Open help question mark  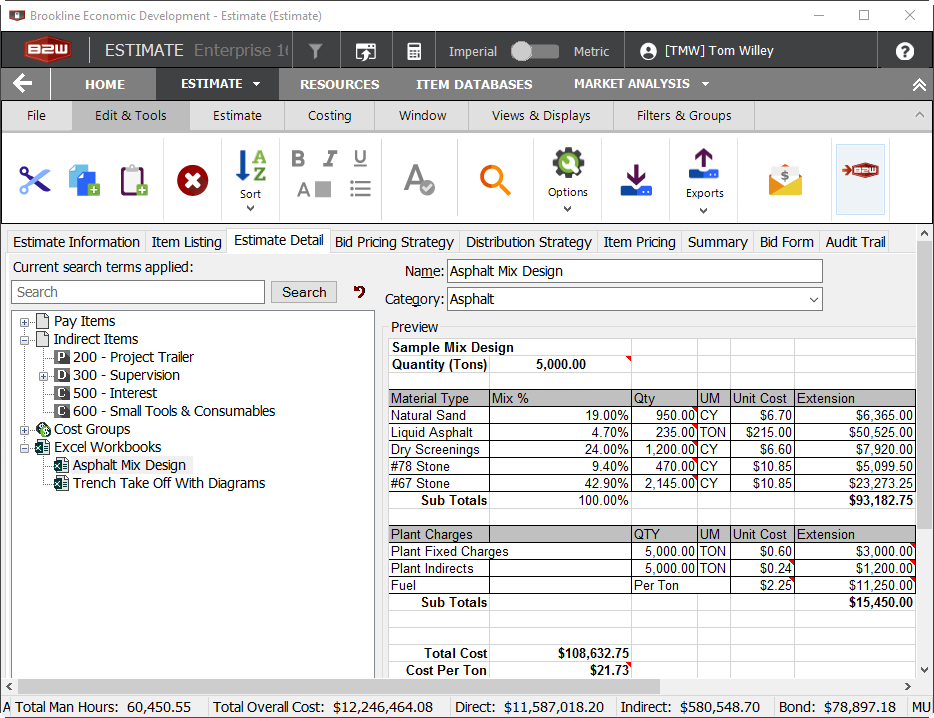click(x=904, y=51)
